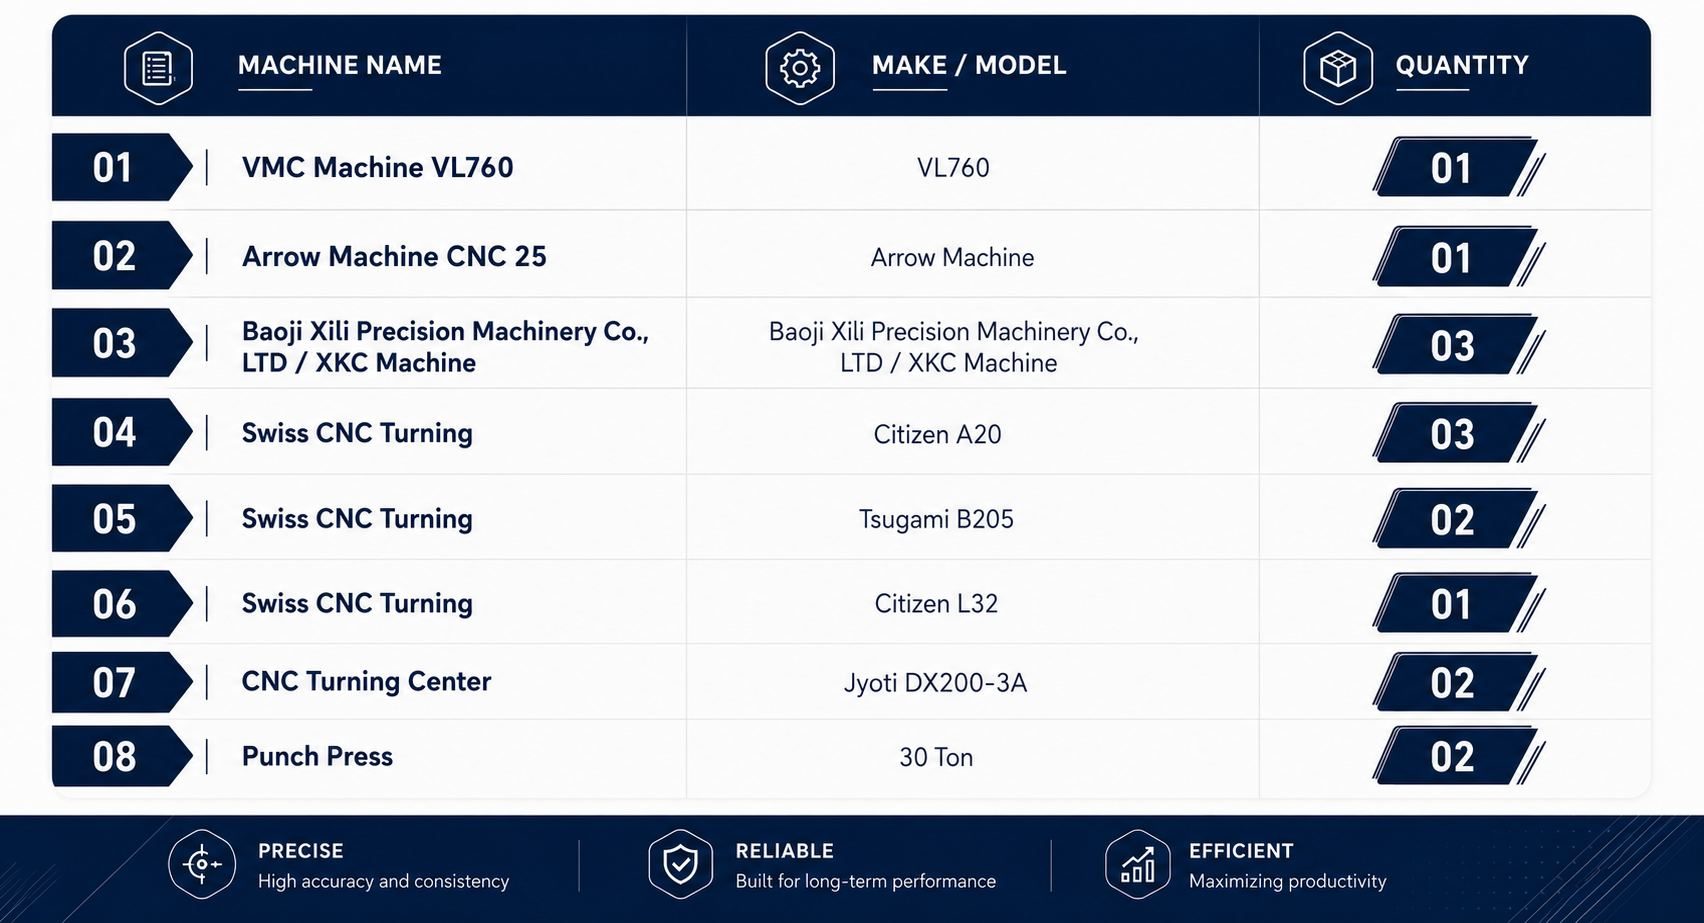
Task: Click the bar chart Efficient icon
Action: (1138, 864)
